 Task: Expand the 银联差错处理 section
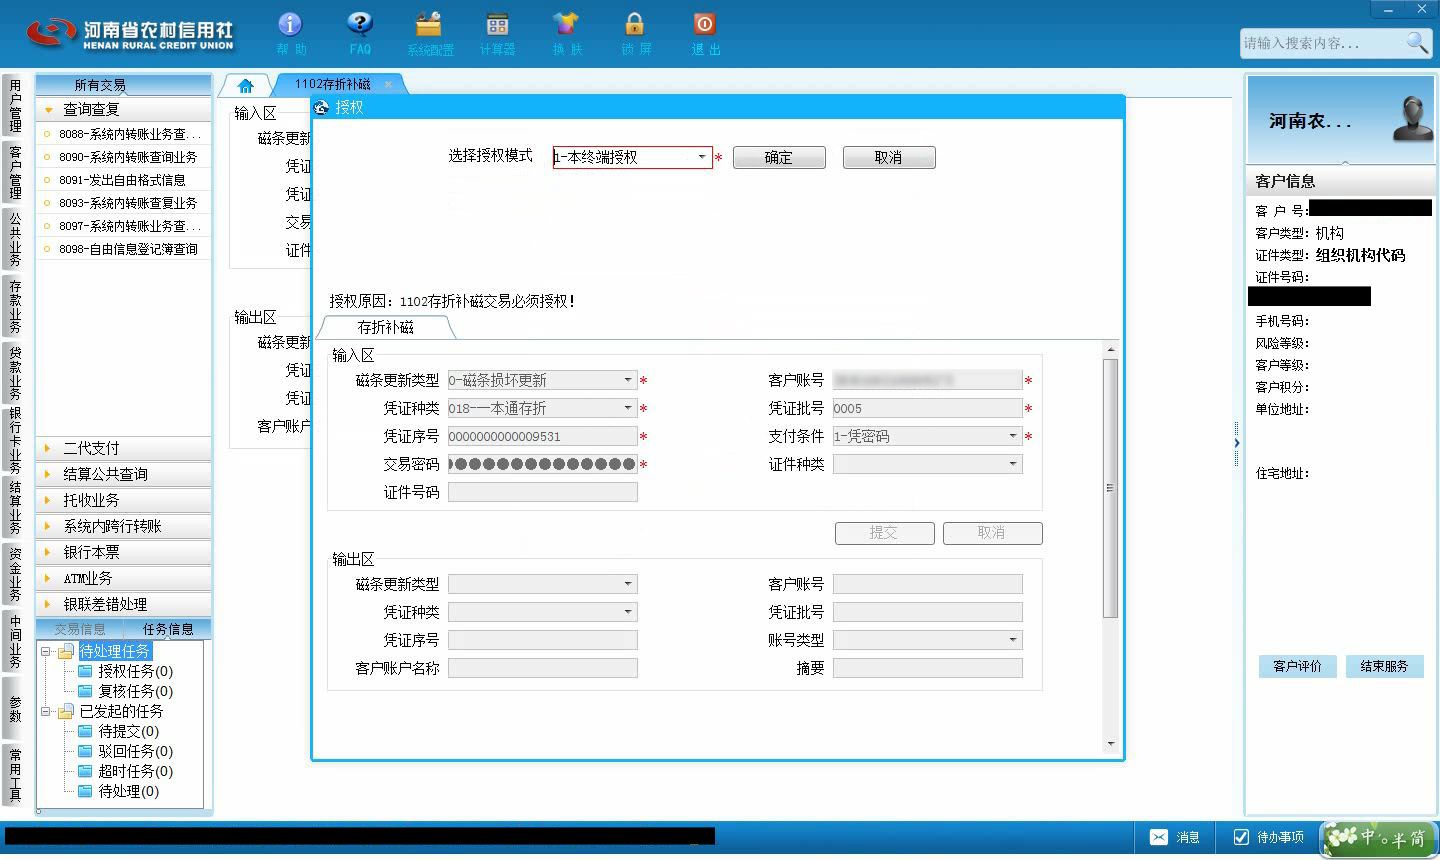click(x=124, y=604)
